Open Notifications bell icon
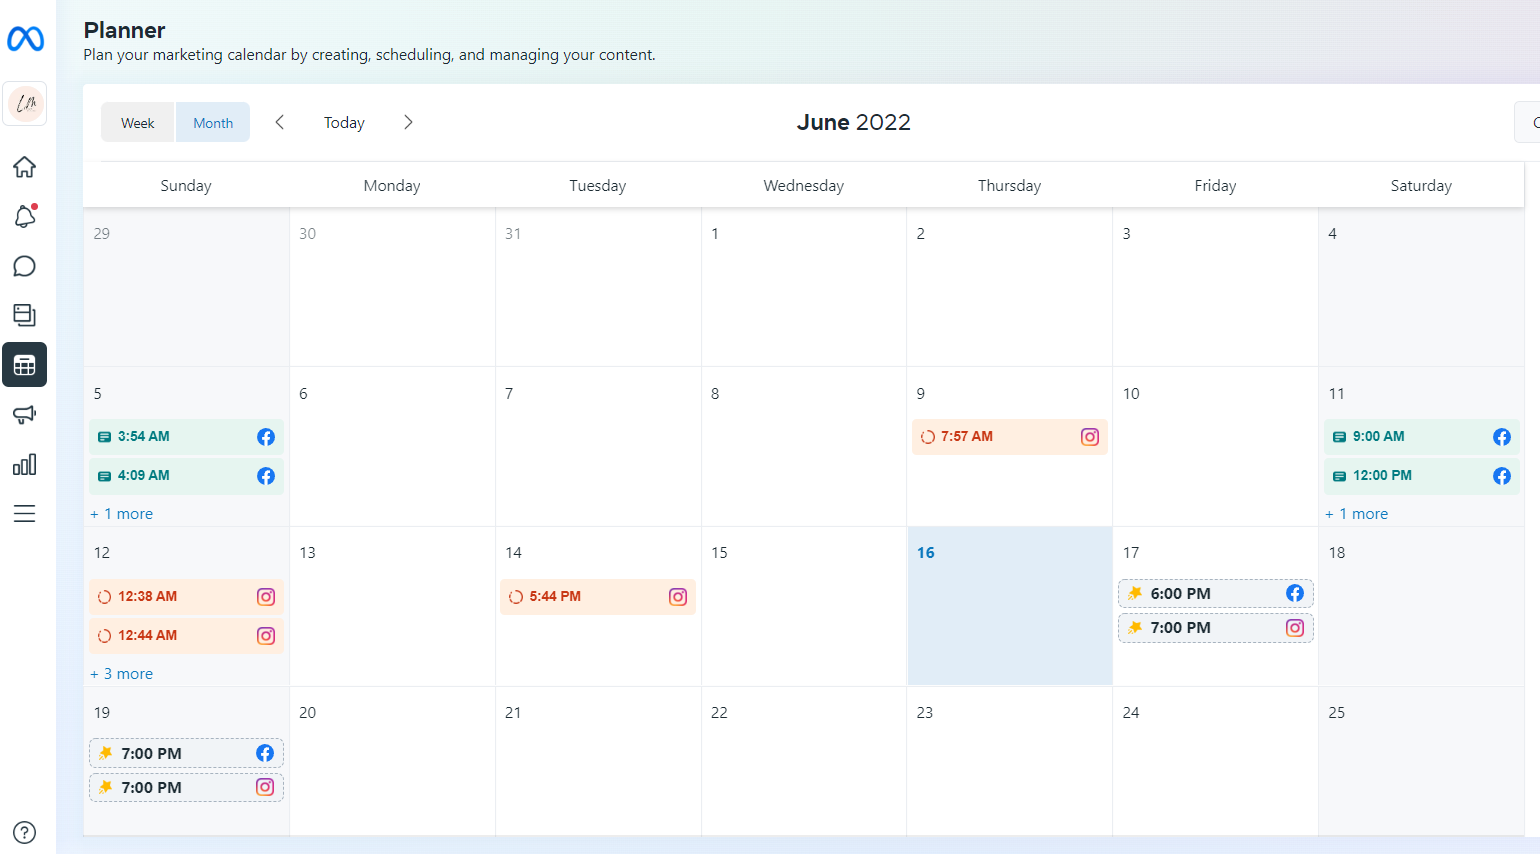The width and height of the screenshot is (1540, 854). (25, 216)
